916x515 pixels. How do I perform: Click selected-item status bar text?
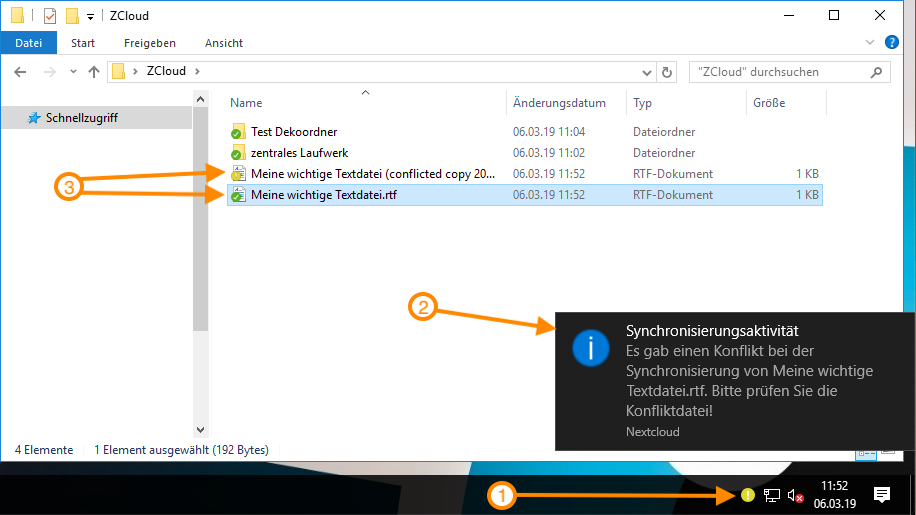(x=181, y=450)
